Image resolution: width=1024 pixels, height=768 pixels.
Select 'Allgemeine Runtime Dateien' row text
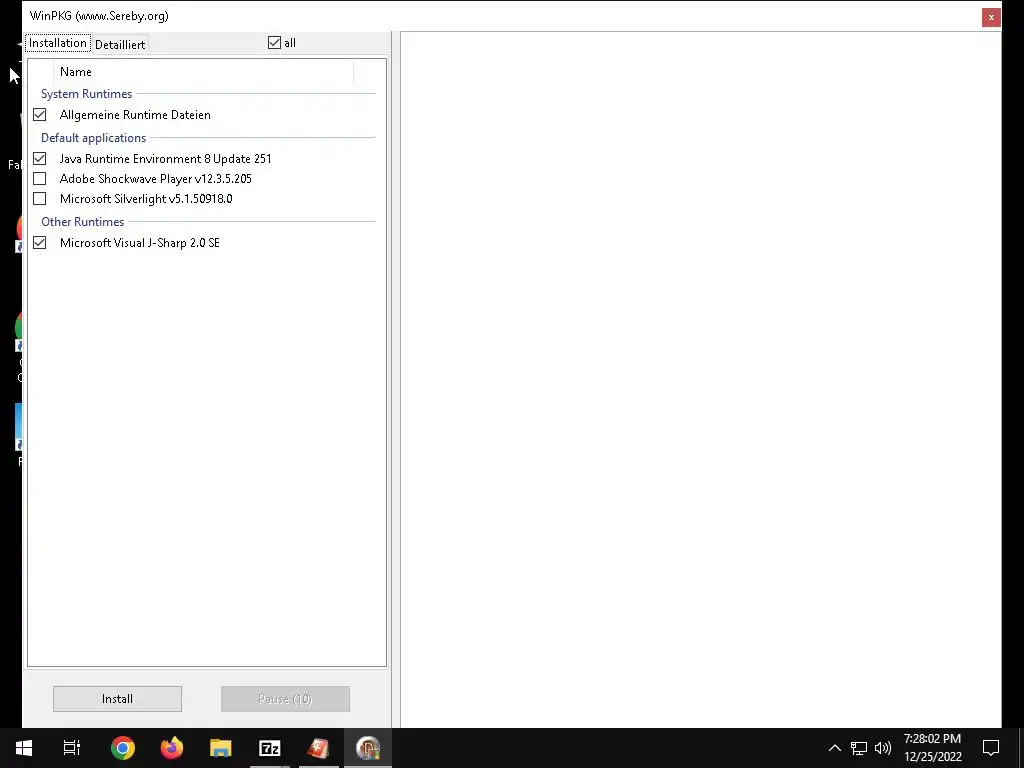pos(135,115)
